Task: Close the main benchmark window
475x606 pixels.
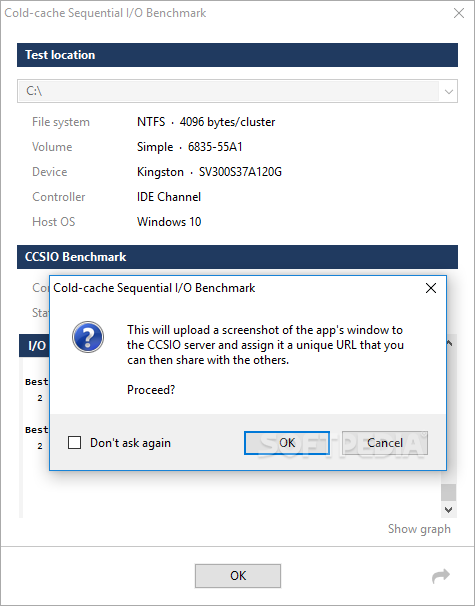Action: (x=459, y=13)
